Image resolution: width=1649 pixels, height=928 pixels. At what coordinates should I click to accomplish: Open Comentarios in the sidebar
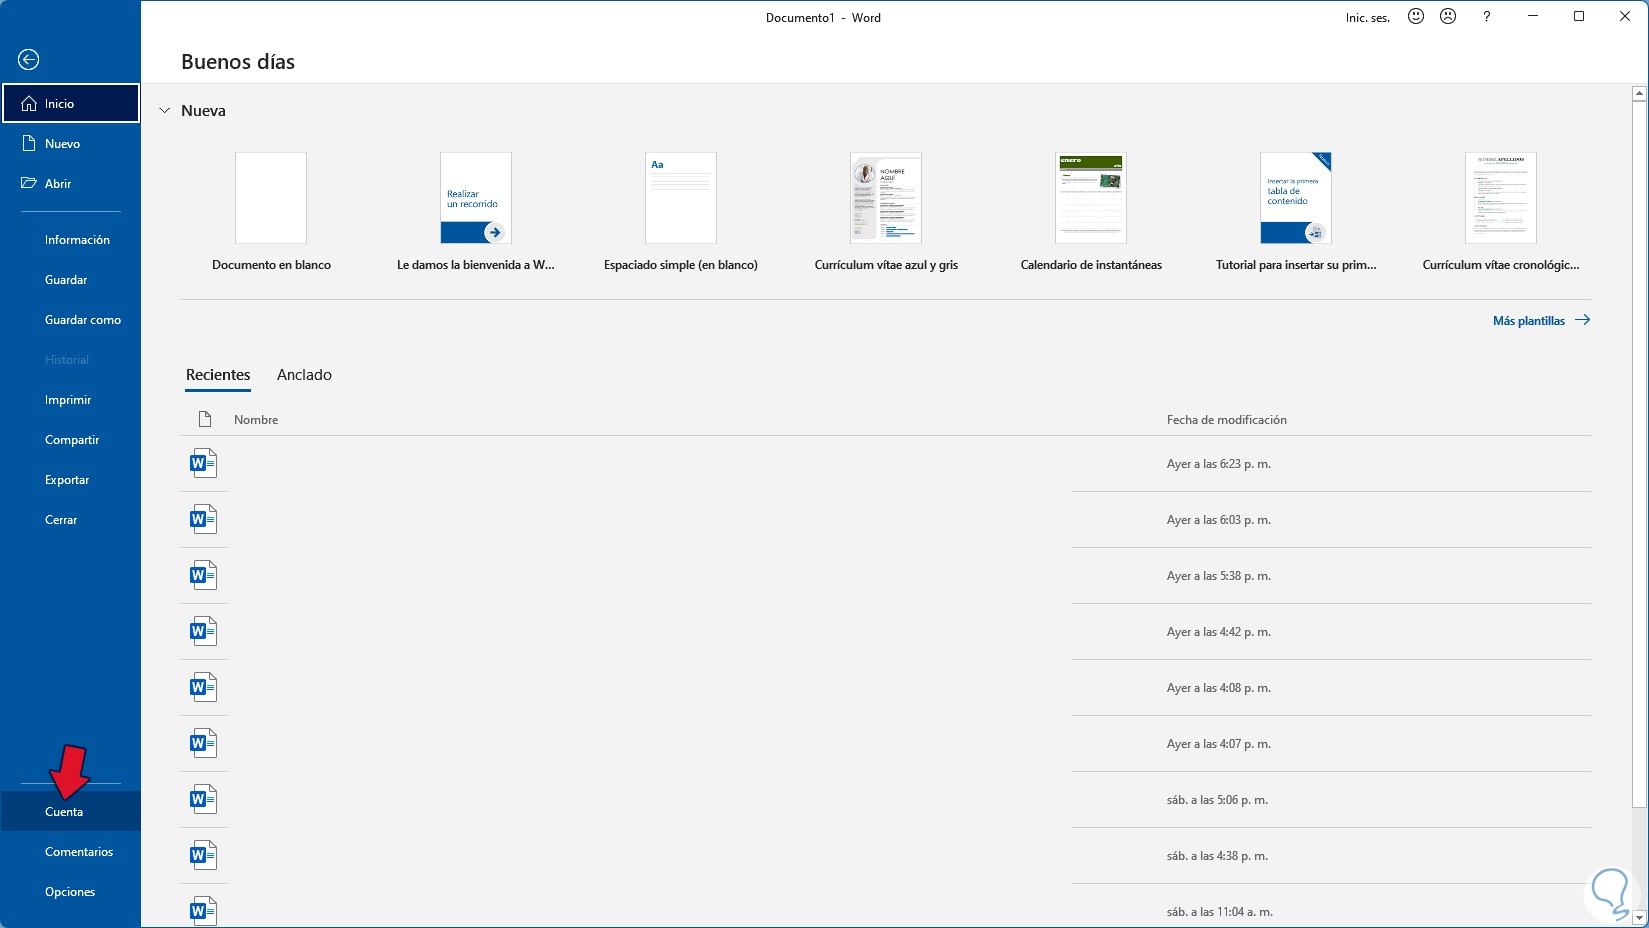pyautogui.click(x=71, y=852)
